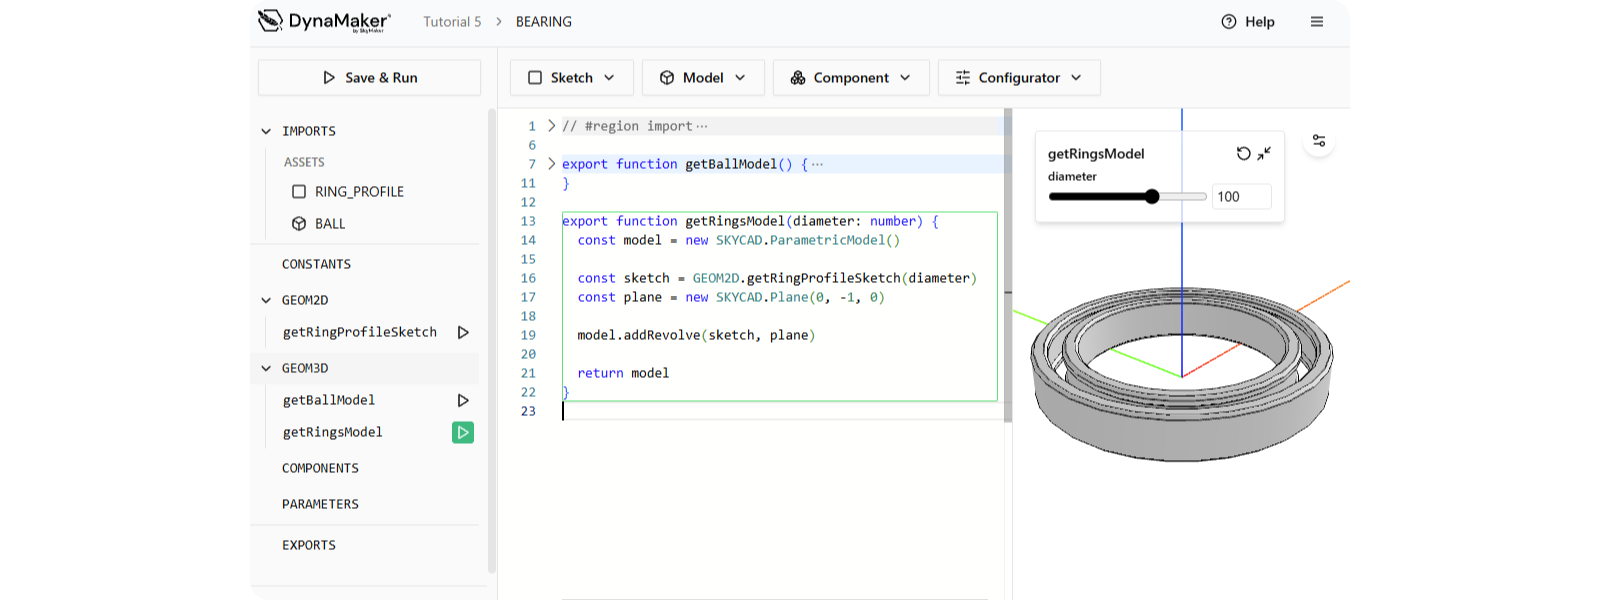Open the hamburger menu
The image size is (1600, 600).
click(1317, 22)
